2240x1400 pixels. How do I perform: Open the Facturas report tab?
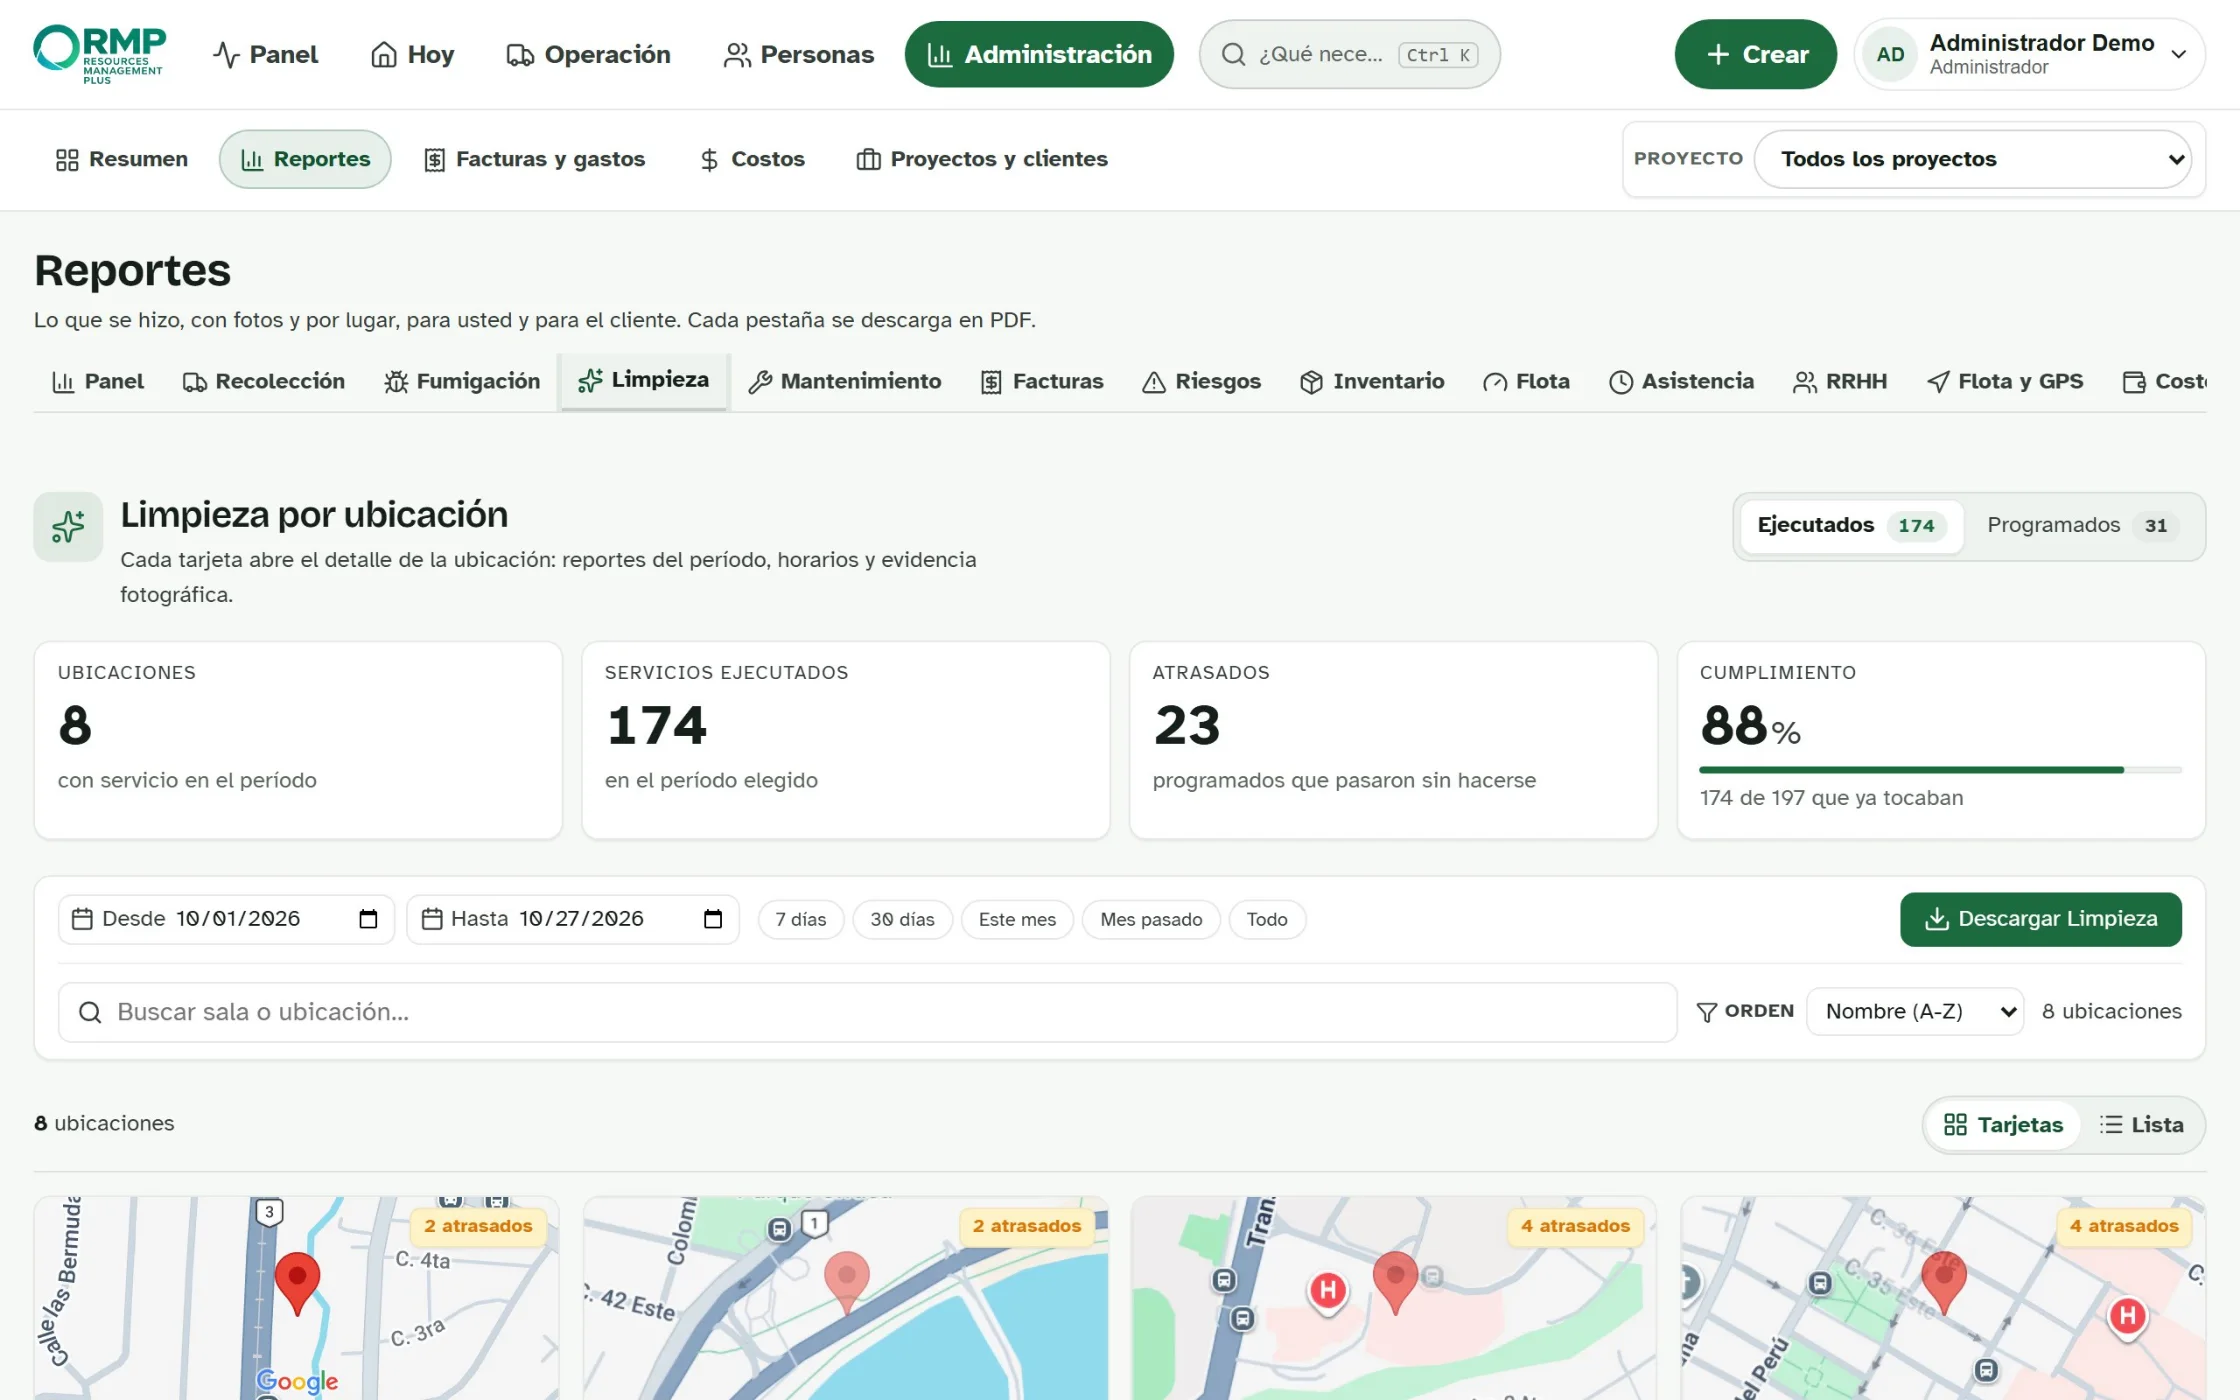[x=1042, y=381]
